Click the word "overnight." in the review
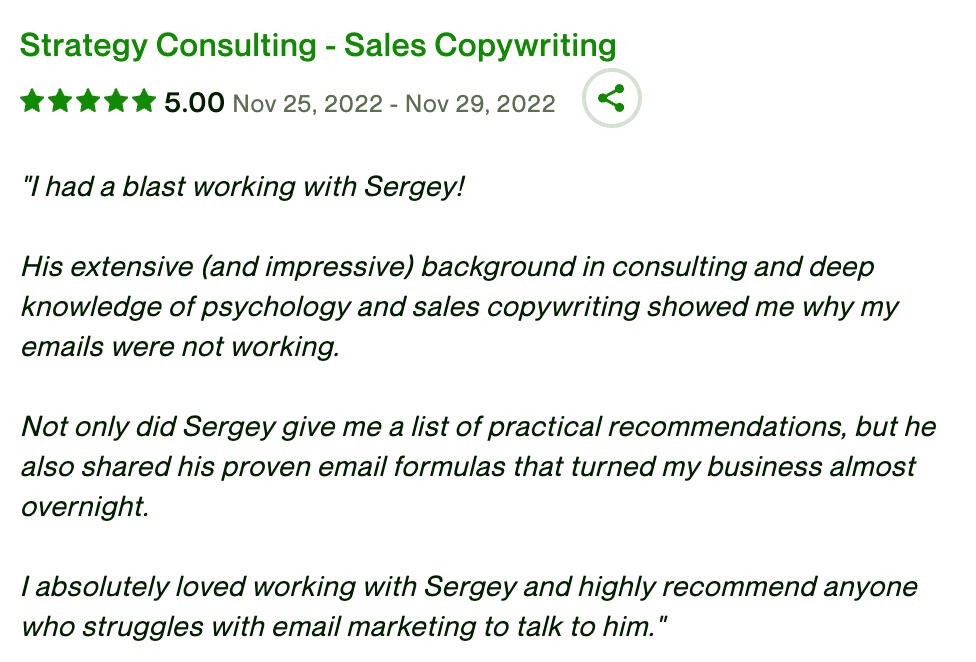Viewport: 976px width, 662px height. [85, 507]
